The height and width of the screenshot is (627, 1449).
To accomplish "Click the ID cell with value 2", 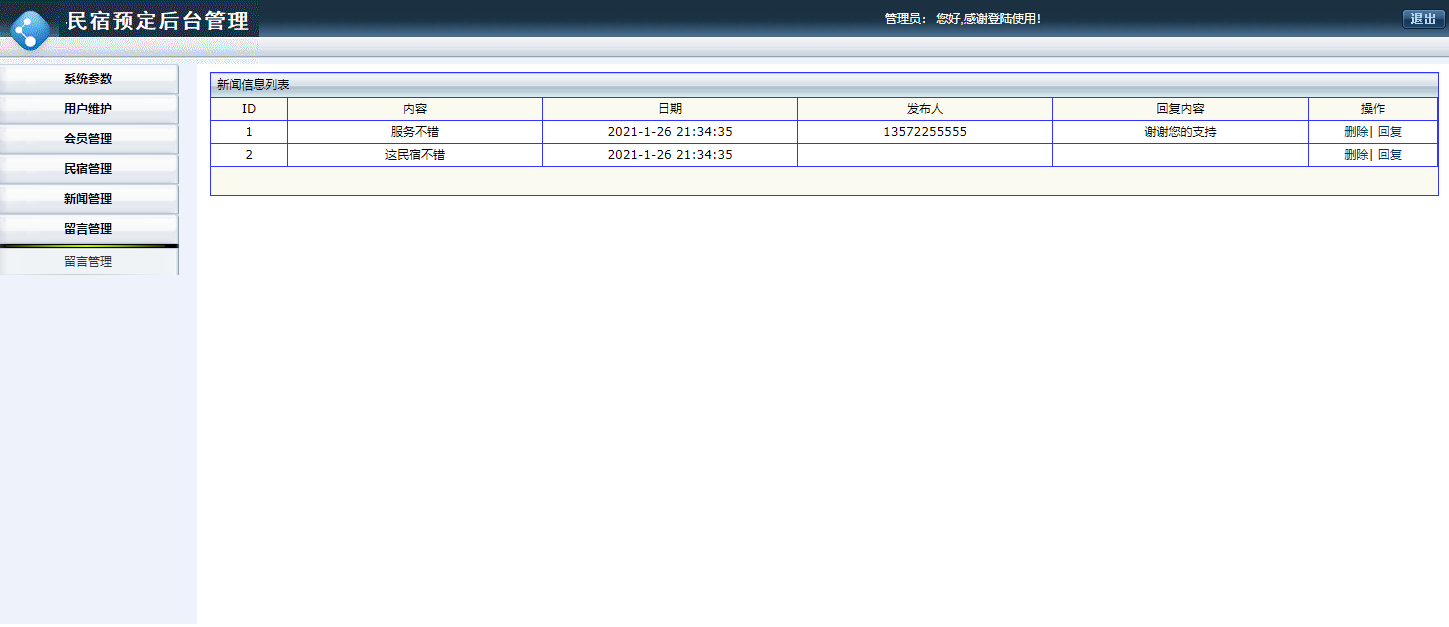I will tap(249, 155).
